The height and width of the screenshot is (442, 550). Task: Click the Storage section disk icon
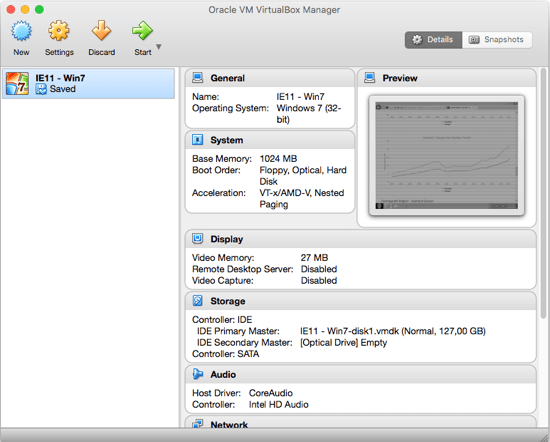pyautogui.click(x=197, y=301)
